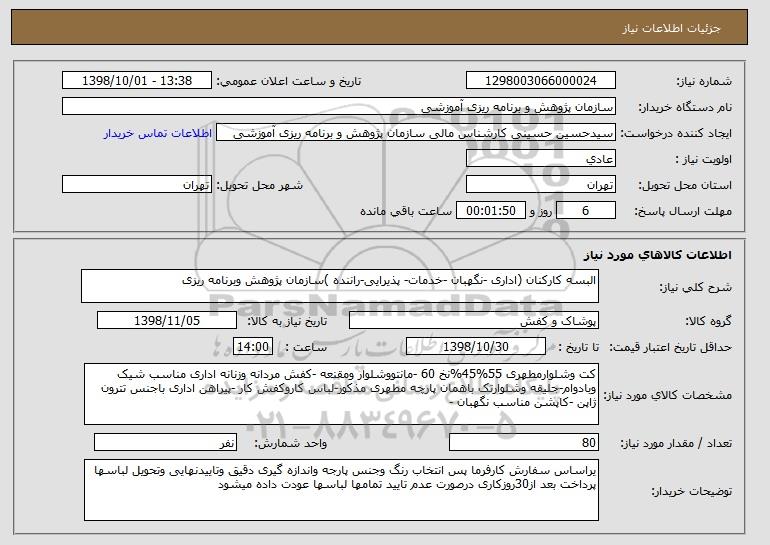
Task: Click the label 'مشخصات کالای مورد نیاز:'
Action: tap(667, 395)
